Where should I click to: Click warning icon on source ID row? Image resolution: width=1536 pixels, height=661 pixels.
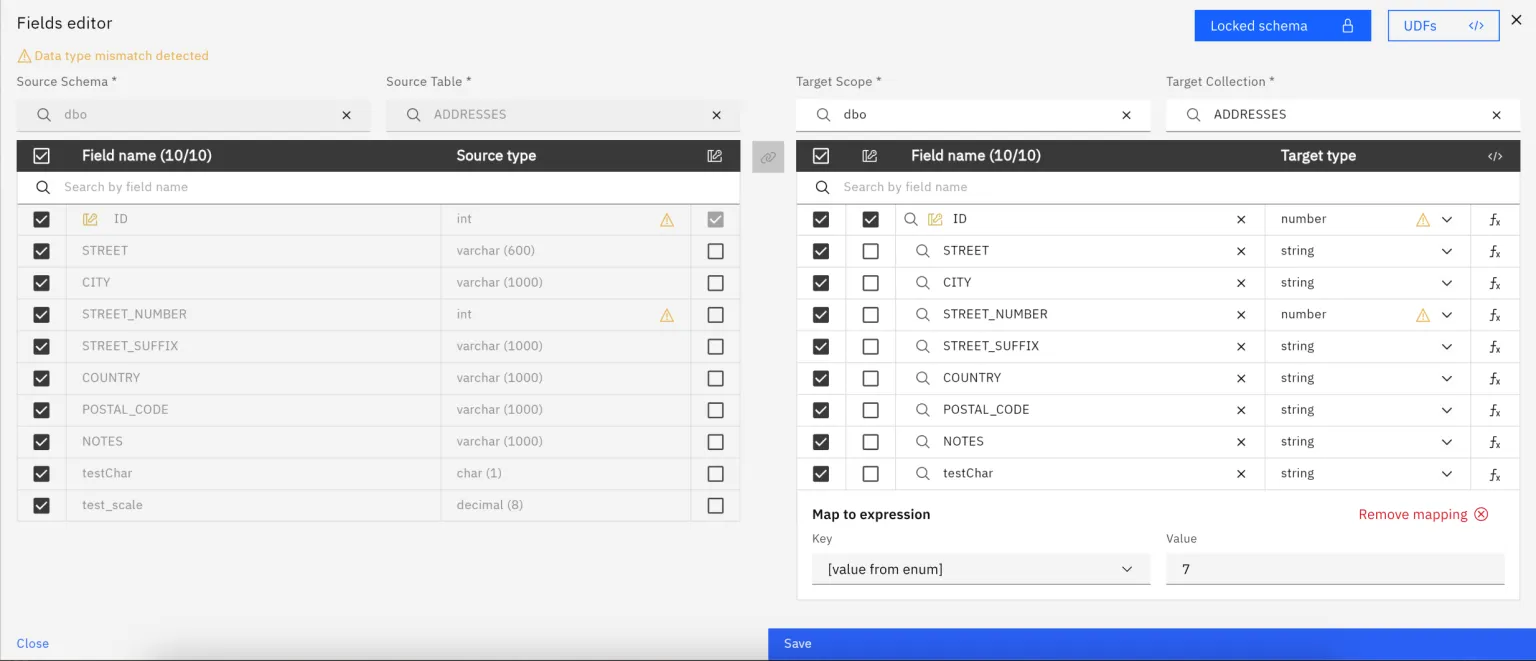[x=667, y=220]
